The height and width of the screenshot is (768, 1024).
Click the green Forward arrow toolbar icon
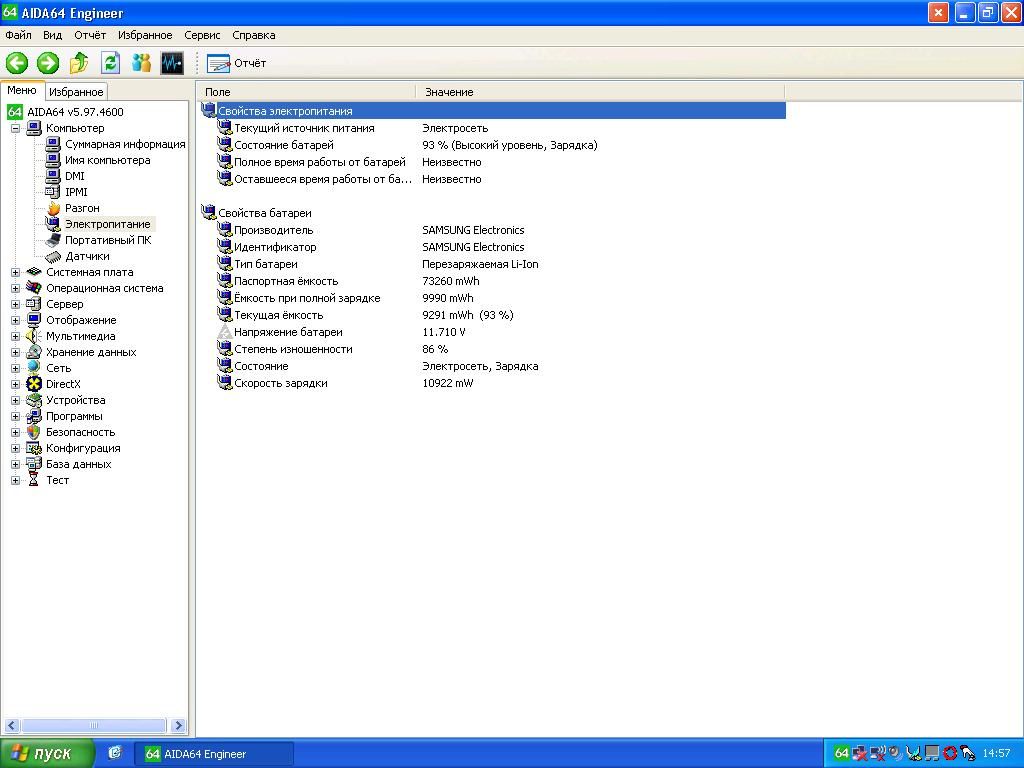click(48, 63)
